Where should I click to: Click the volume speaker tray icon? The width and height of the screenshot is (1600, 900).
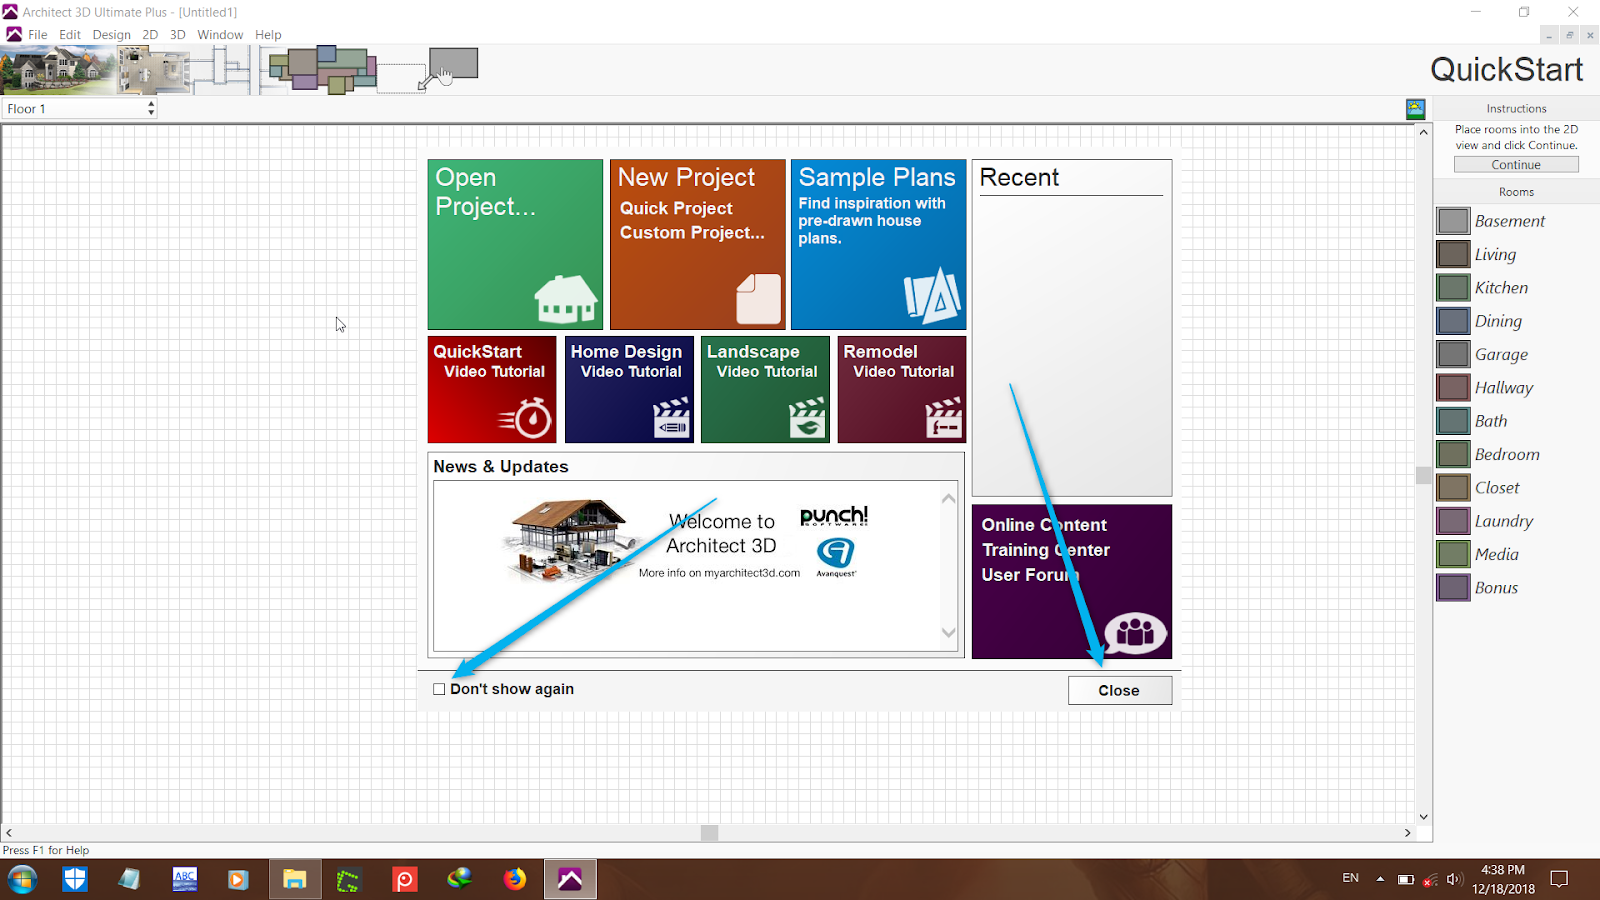(1454, 879)
